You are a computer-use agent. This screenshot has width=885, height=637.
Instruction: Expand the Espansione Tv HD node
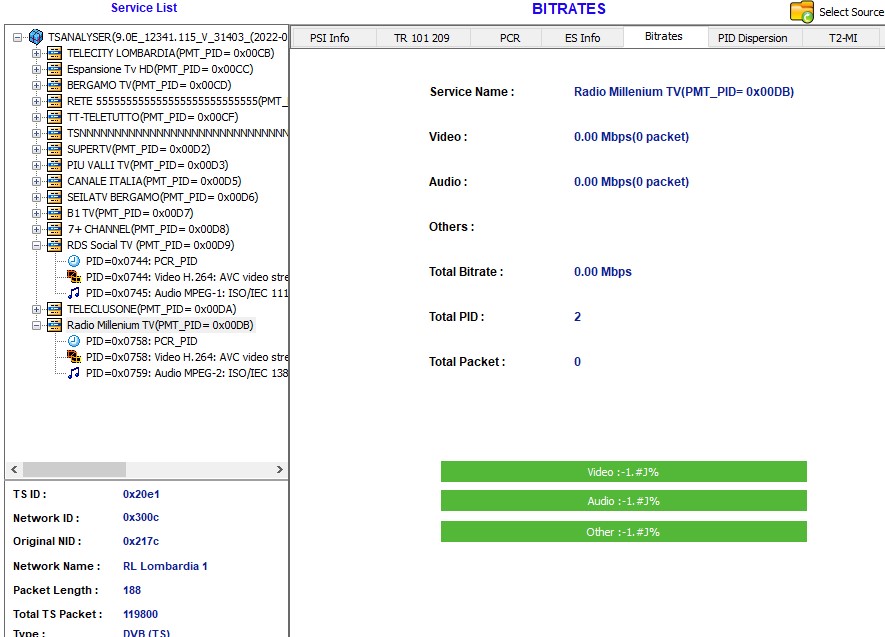coord(37,69)
